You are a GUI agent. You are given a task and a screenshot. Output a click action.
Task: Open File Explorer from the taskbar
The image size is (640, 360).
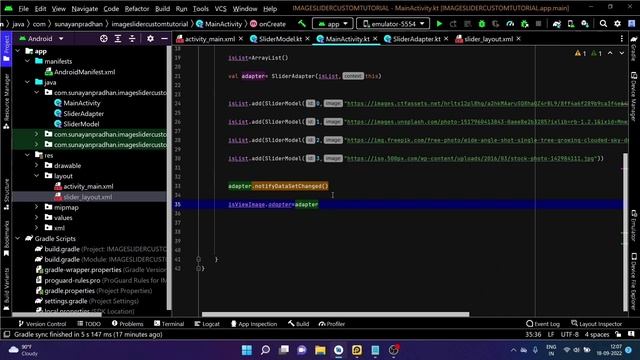pyautogui.click(x=320, y=350)
